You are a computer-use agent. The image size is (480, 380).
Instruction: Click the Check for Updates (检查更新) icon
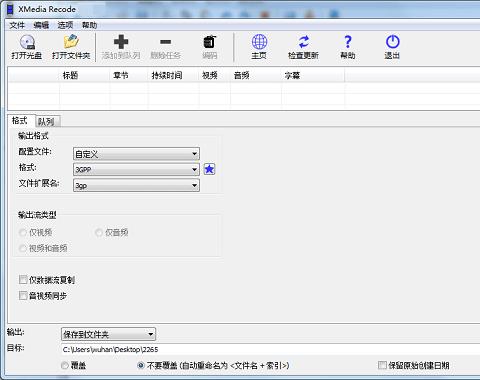pyautogui.click(x=303, y=42)
